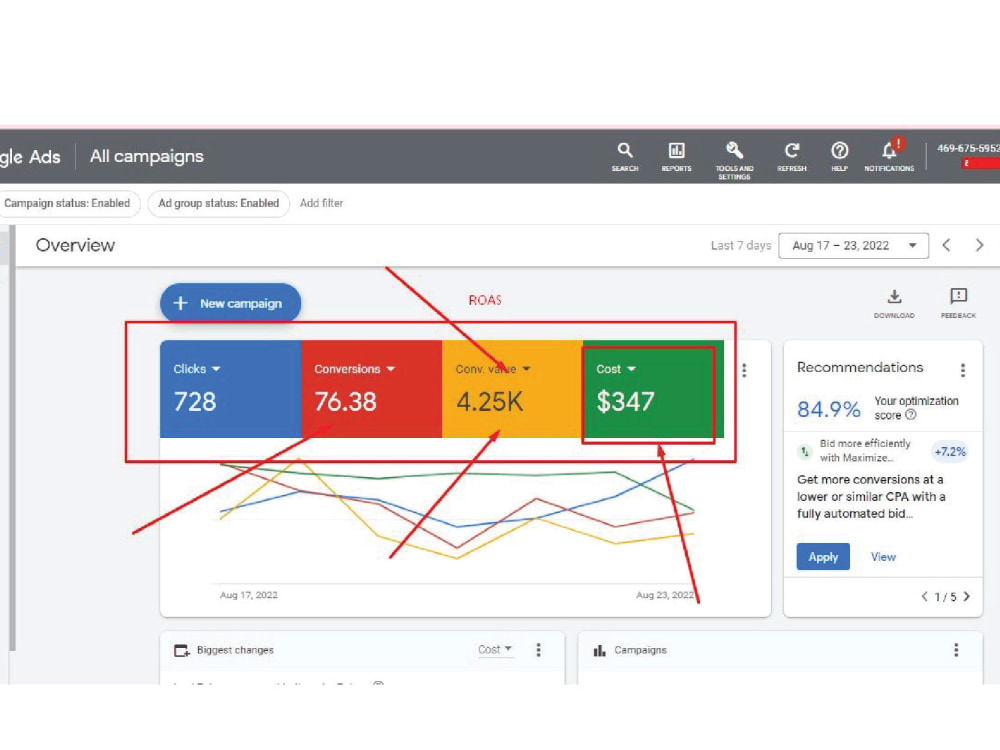Click the 84.9% optimization score

[x=828, y=409]
